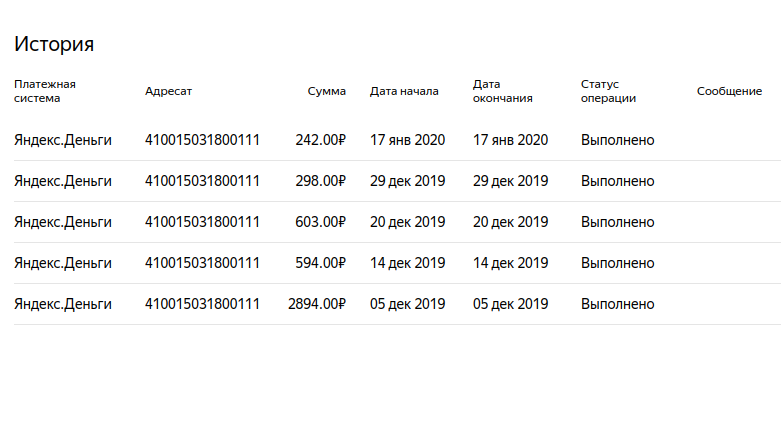Screen dimensions: 781x440
Task: Click "Яндекс.Деньги" in the 2894.00₽ row
Action: pos(62,304)
